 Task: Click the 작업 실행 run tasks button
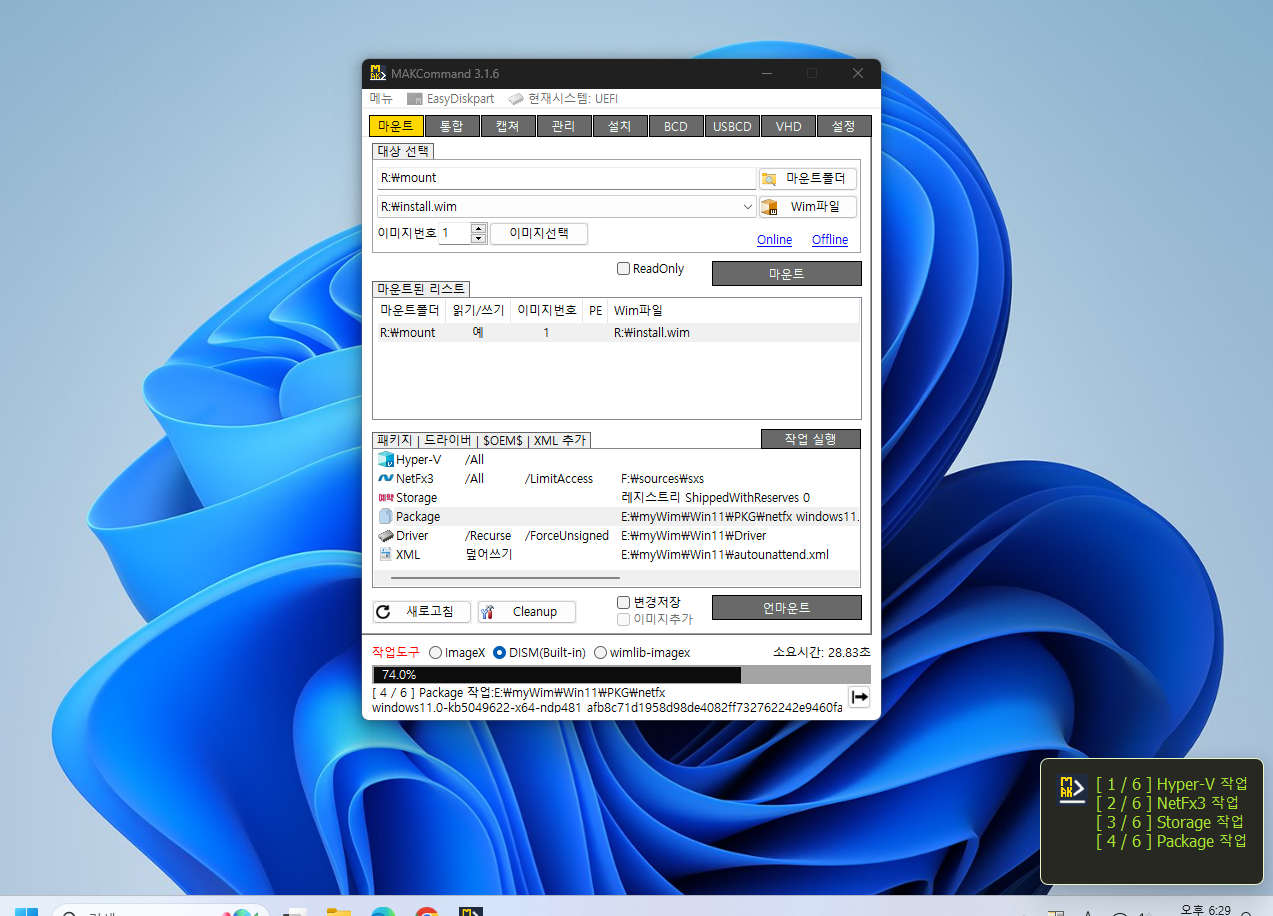point(810,439)
